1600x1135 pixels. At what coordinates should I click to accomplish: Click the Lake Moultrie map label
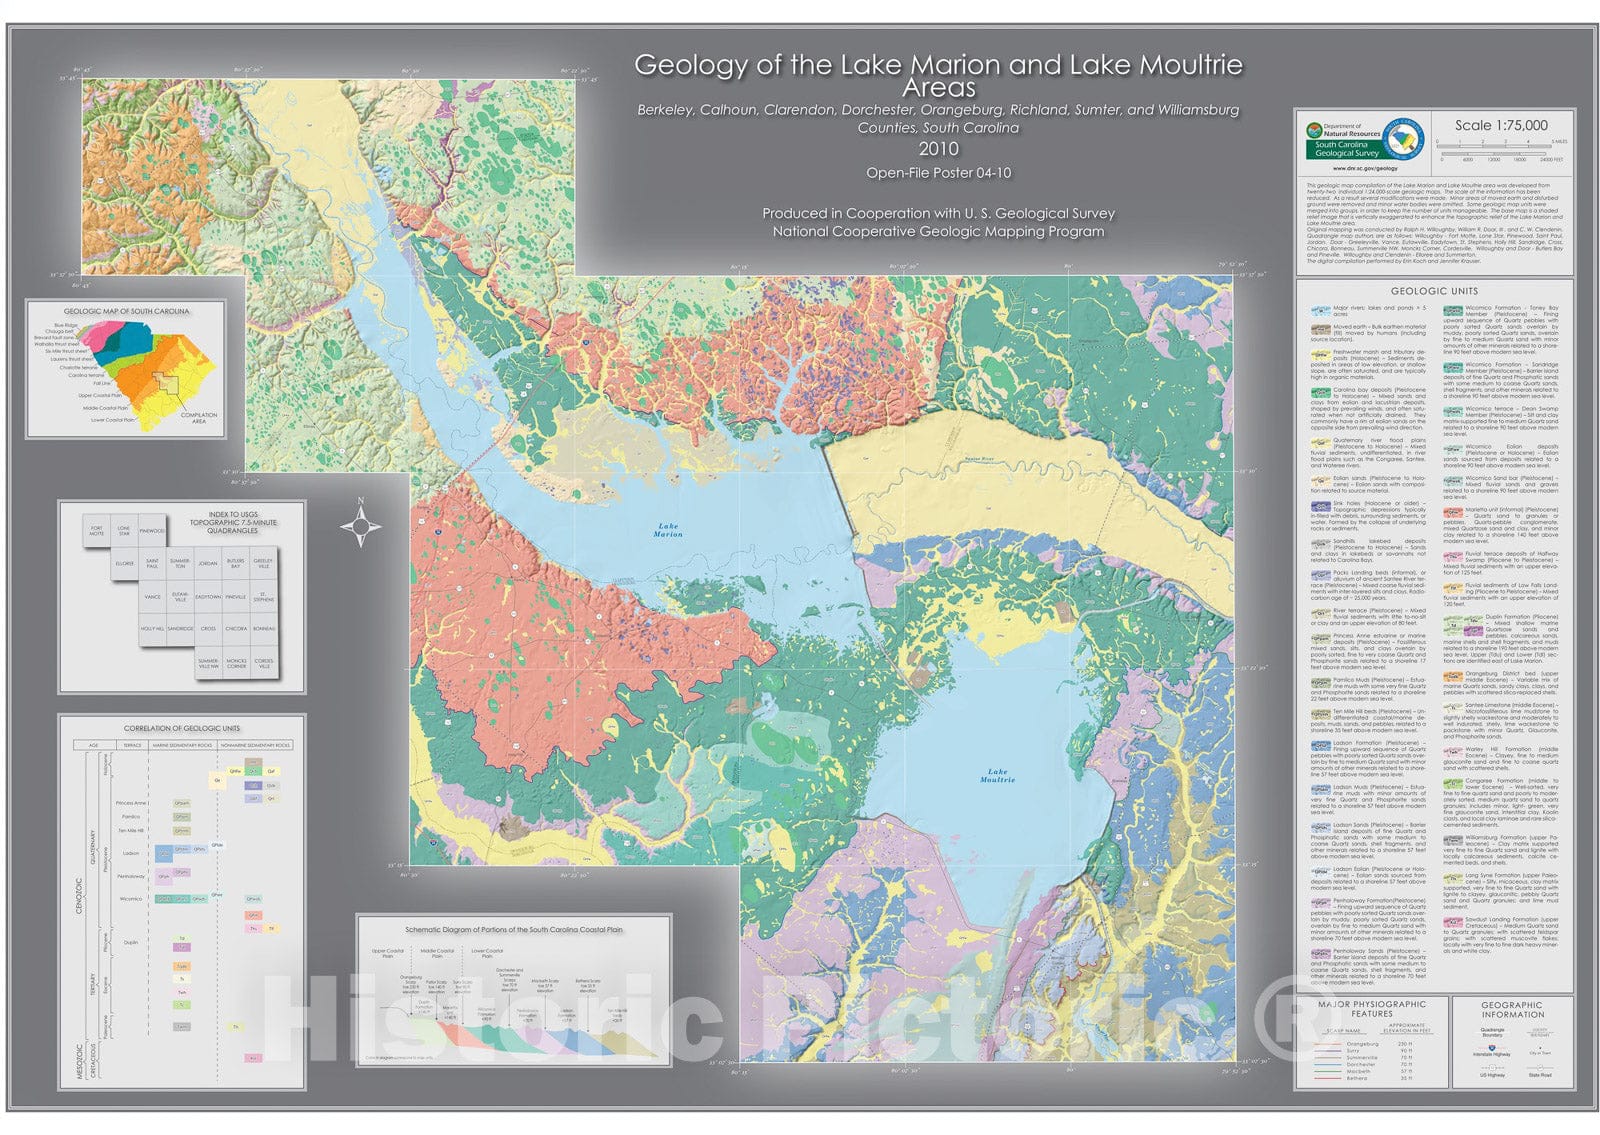997,775
